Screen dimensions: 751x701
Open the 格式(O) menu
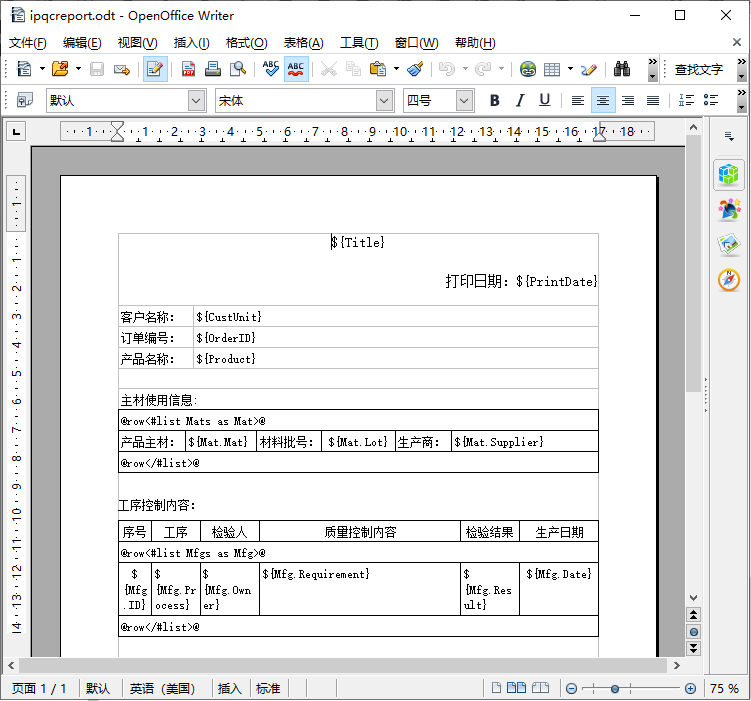point(246,43)
